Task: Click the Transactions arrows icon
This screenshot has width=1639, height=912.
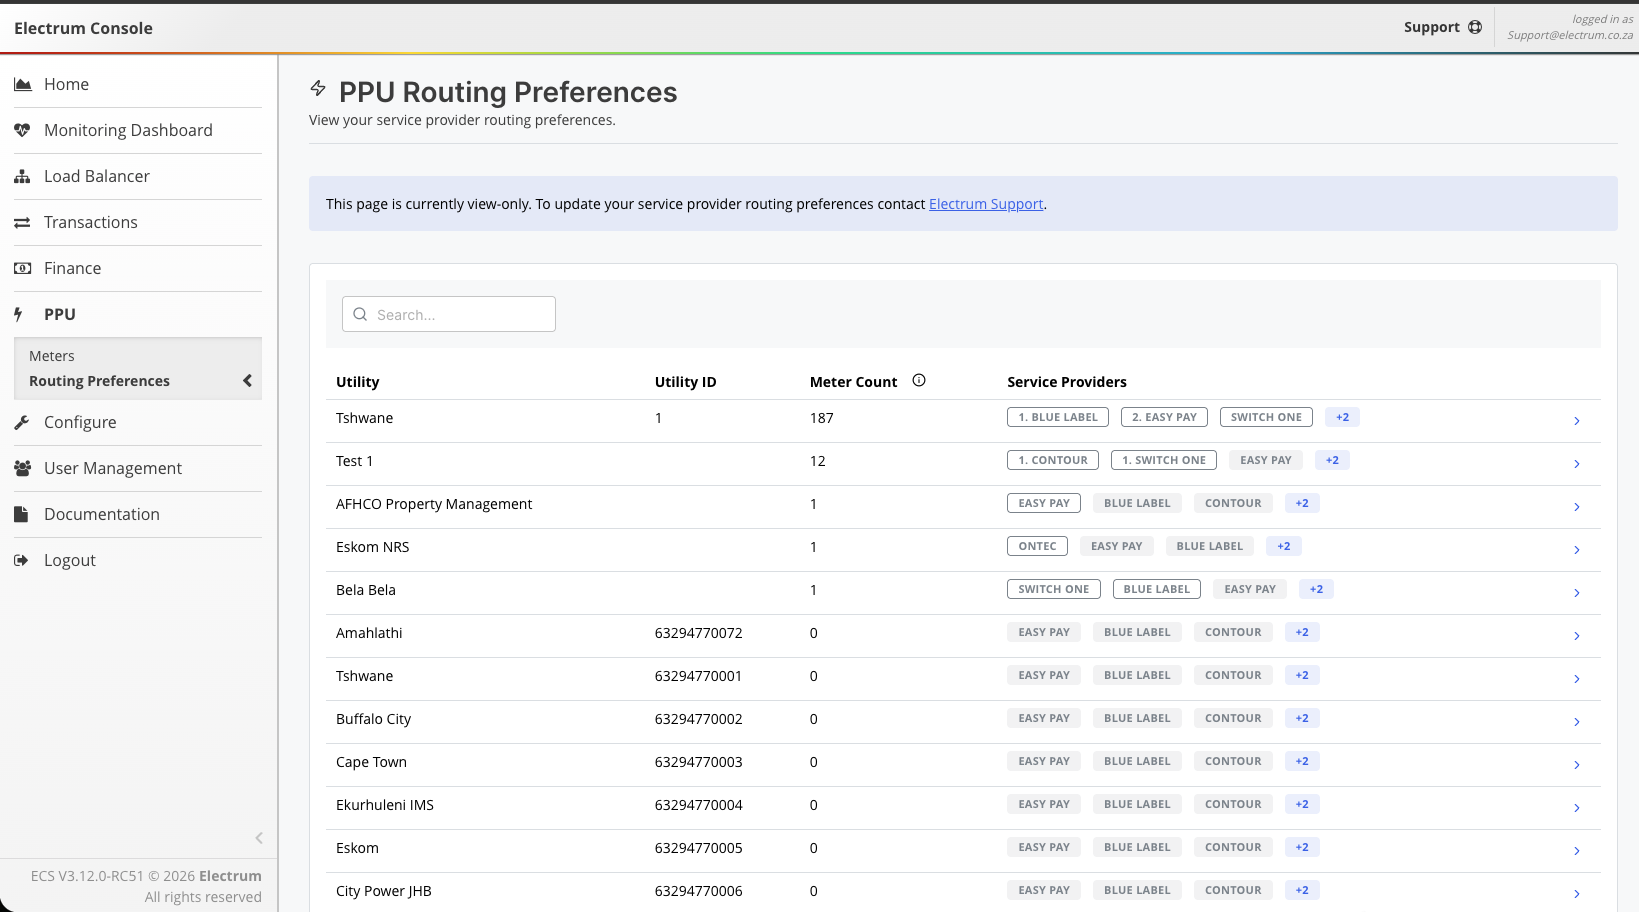Action: (x=22, y=223)
